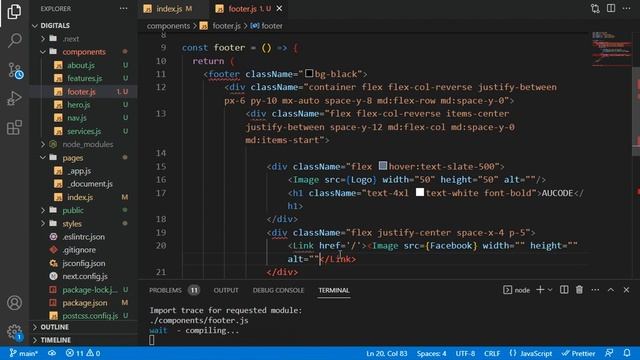Open the Run and Debug view
The image size is (640, 360).
(x=14, y=98)
